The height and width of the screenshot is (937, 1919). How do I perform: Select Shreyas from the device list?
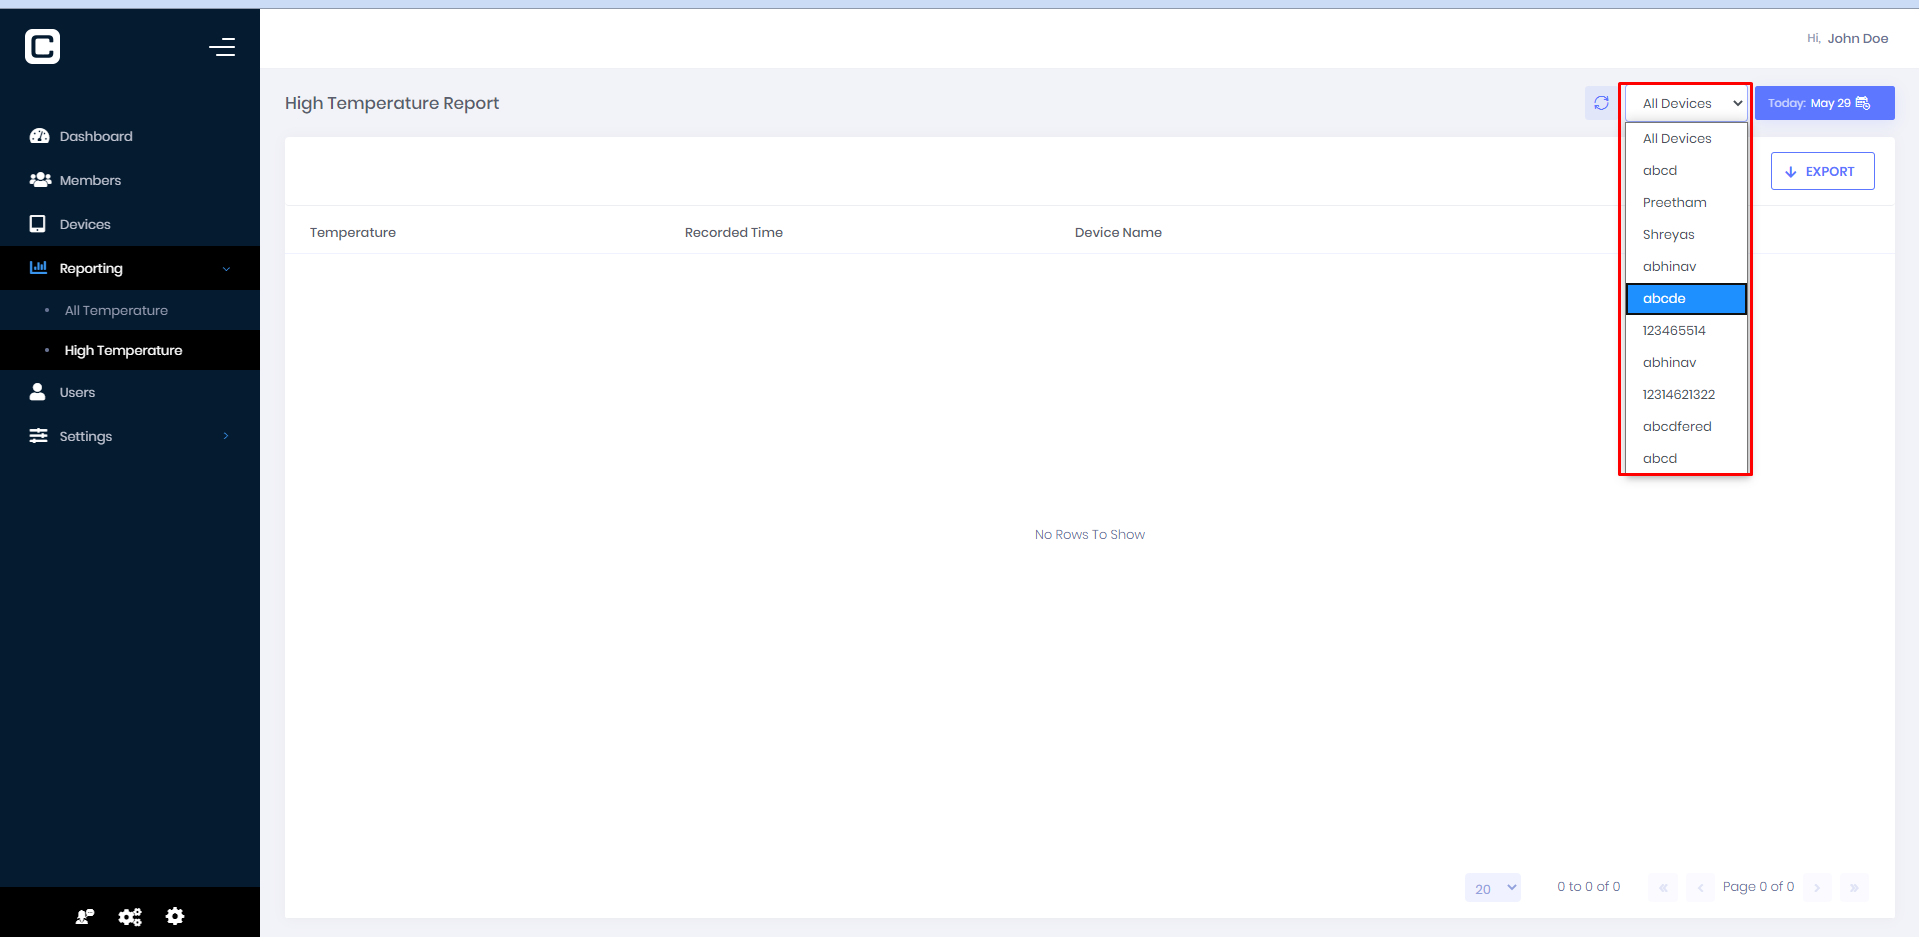tap(1668, 234)
